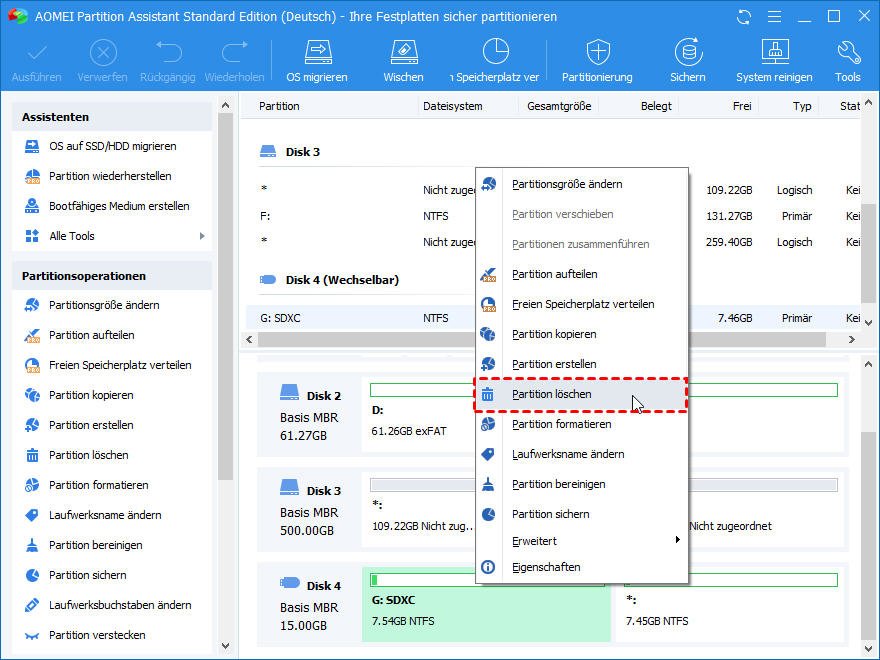Screen dimensions: 880x660
Task: Choose Partition sichern in sidebar
Action: coord(88,575)
